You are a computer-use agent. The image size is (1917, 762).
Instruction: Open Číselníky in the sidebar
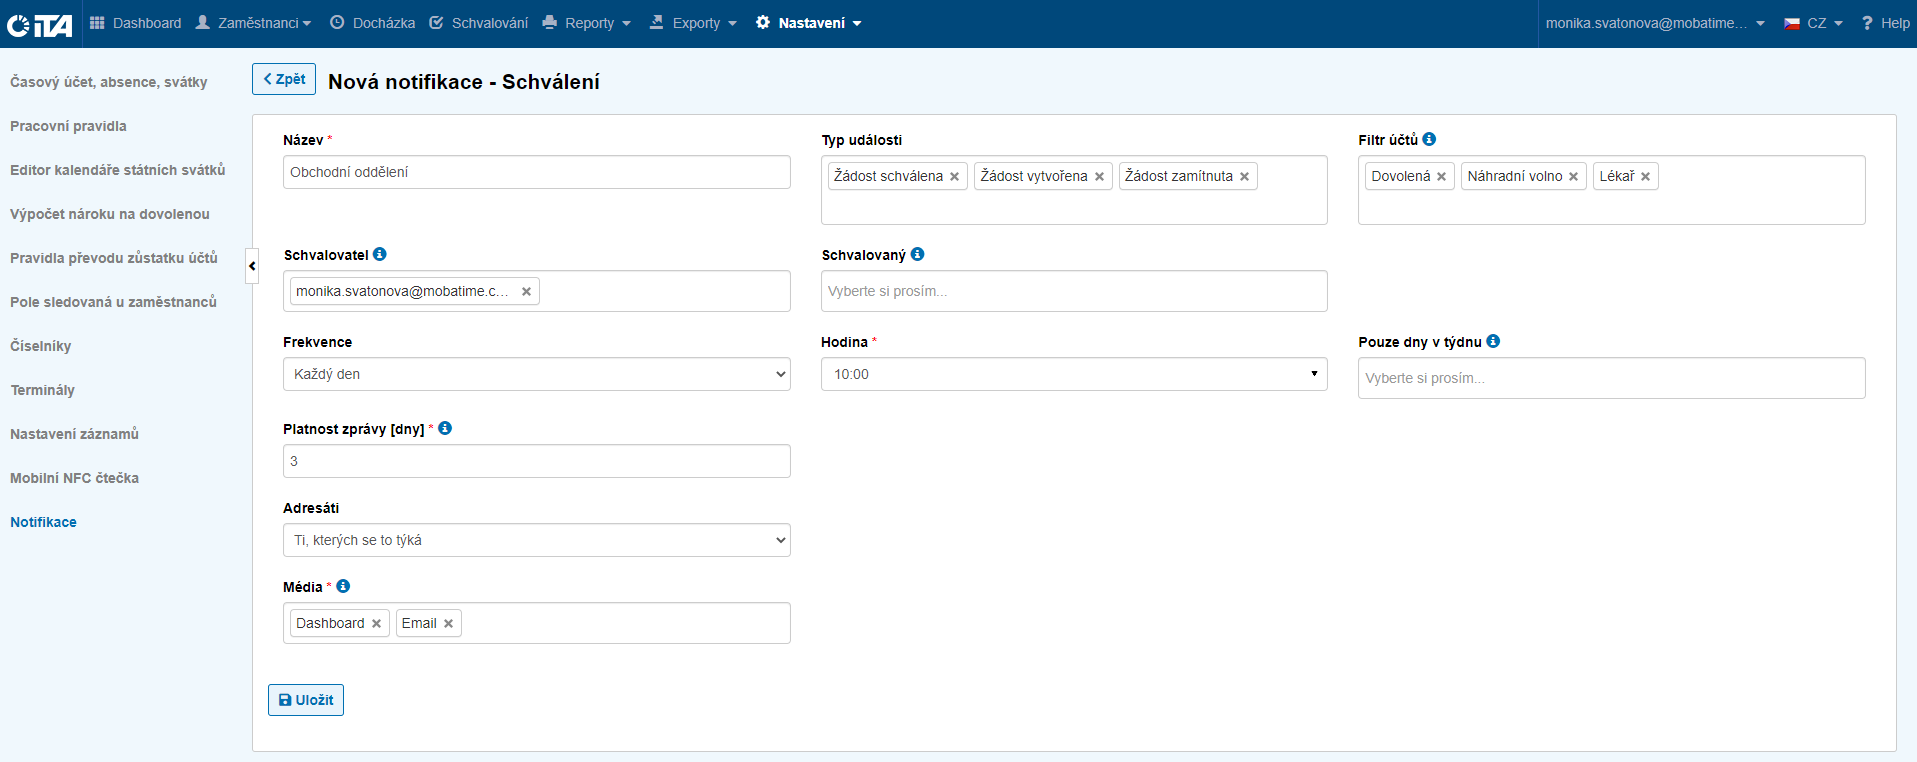tap(41, 346)
